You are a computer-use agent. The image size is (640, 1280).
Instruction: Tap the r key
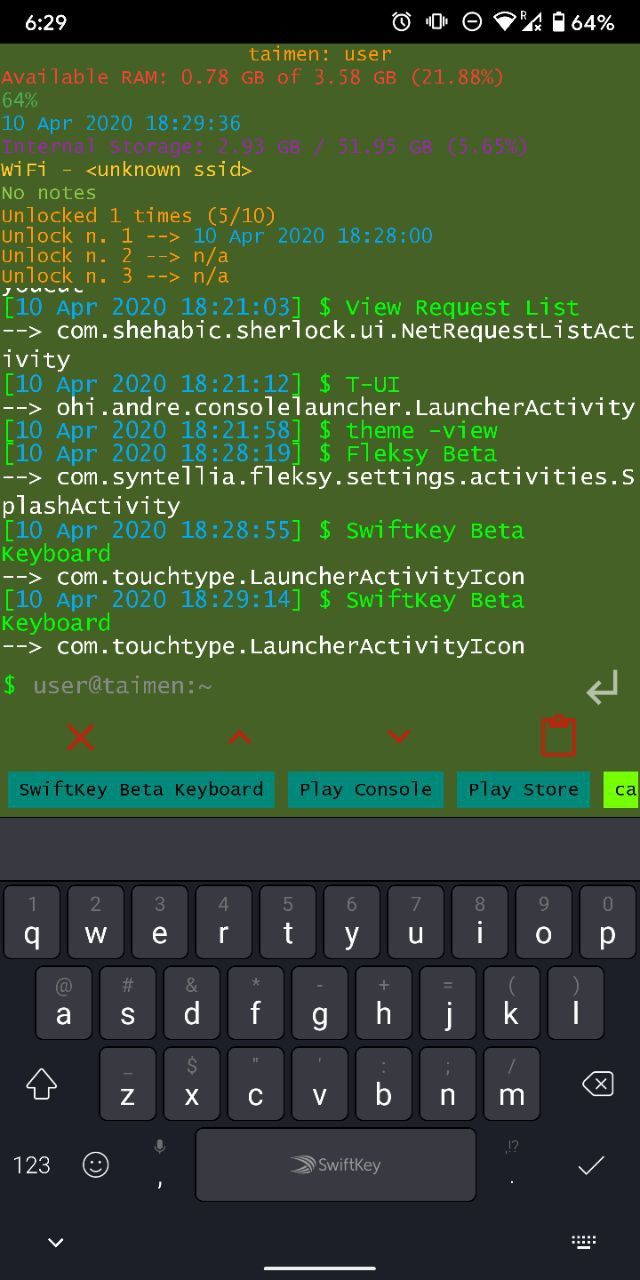224,922
